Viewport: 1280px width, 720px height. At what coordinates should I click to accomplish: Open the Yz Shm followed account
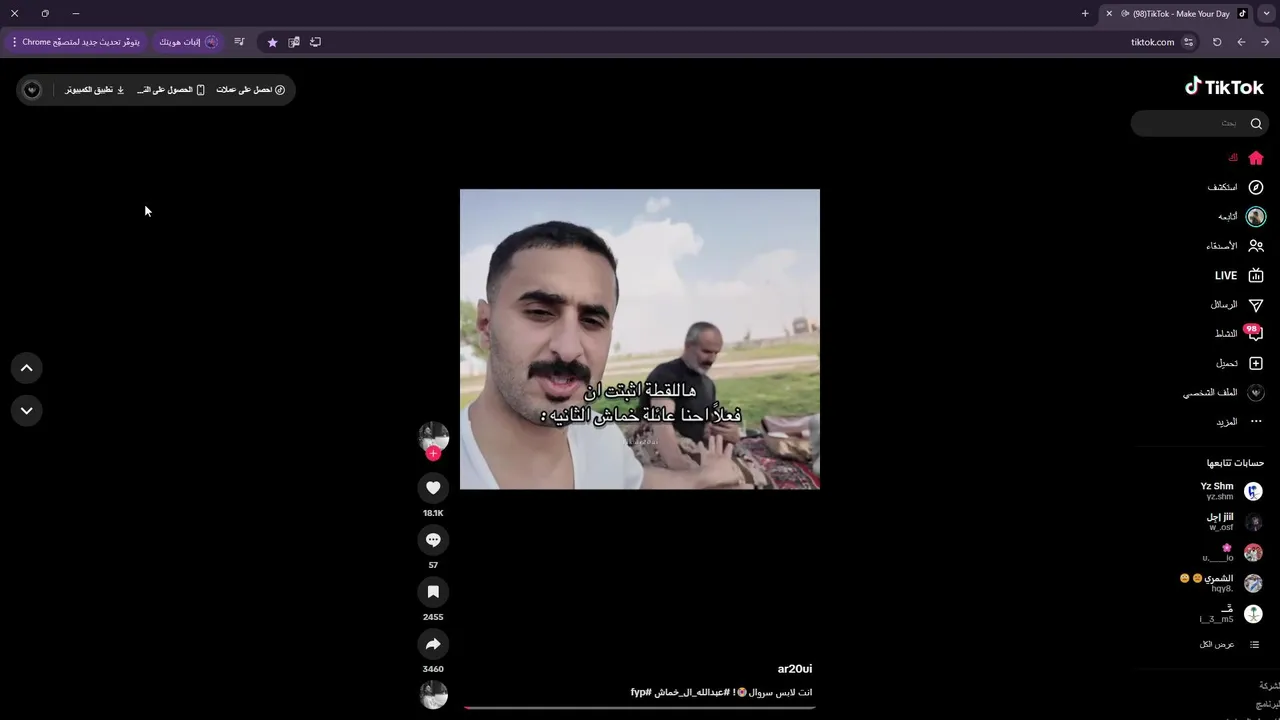(x=1231, y=491)
